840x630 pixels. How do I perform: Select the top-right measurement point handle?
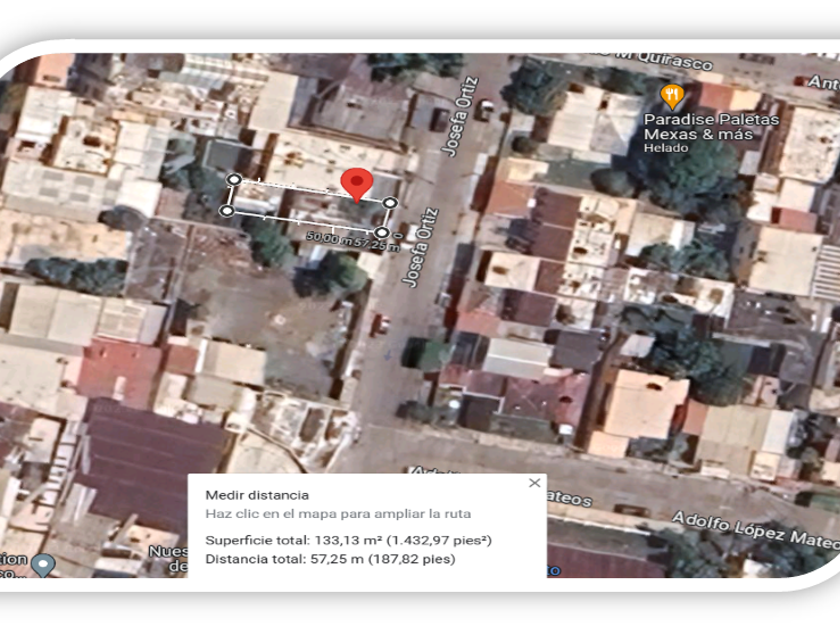[x=390, y=203]
